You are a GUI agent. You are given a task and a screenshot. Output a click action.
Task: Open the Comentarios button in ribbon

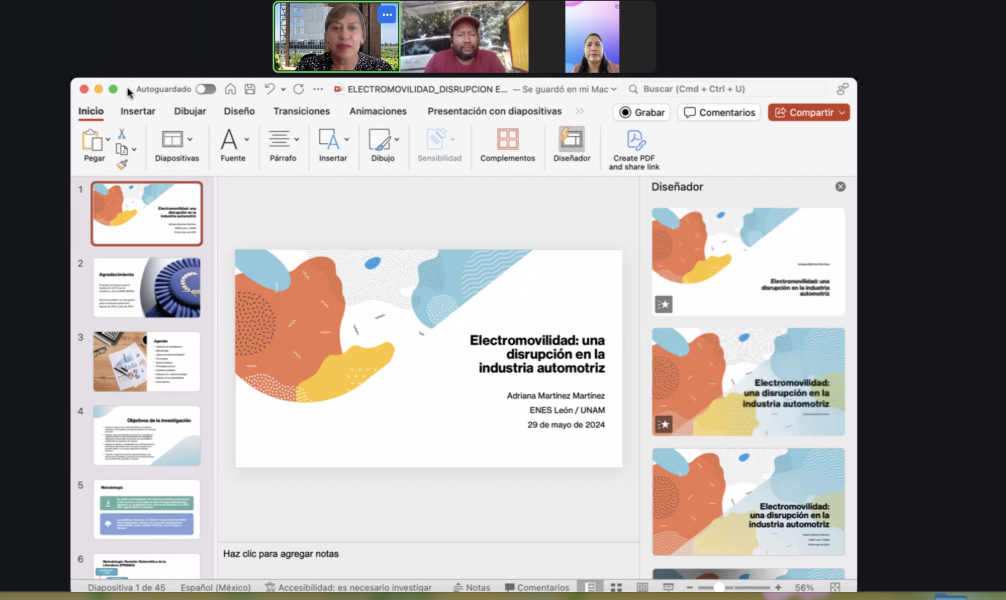coord(719,113)
